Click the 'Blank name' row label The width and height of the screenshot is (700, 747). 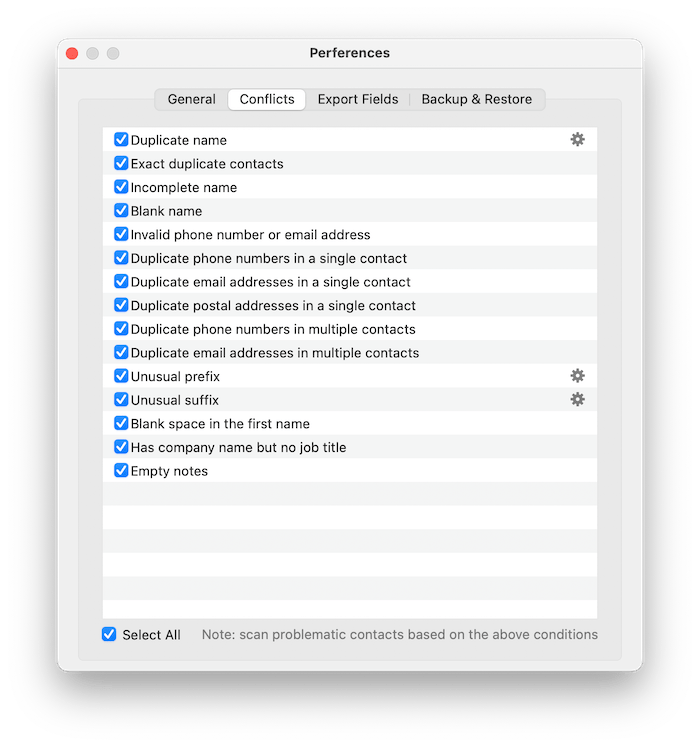[166, 211]
